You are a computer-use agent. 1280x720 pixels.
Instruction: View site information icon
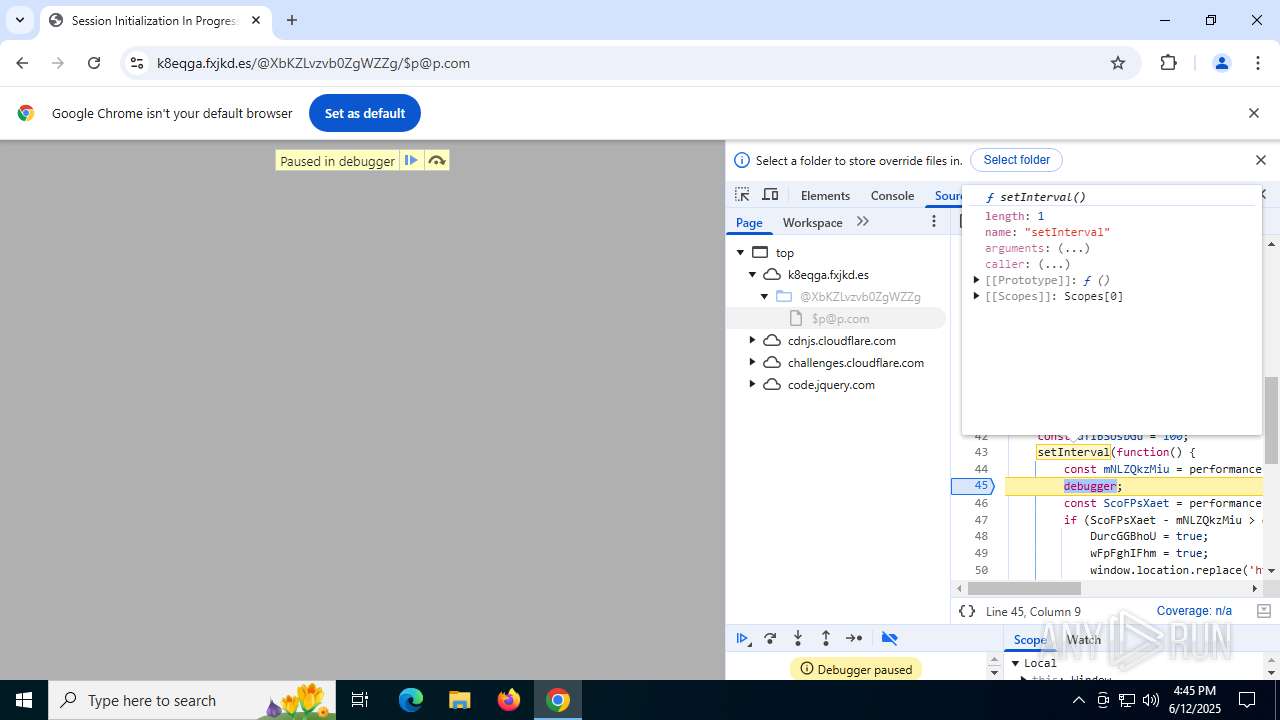[138, 63]
